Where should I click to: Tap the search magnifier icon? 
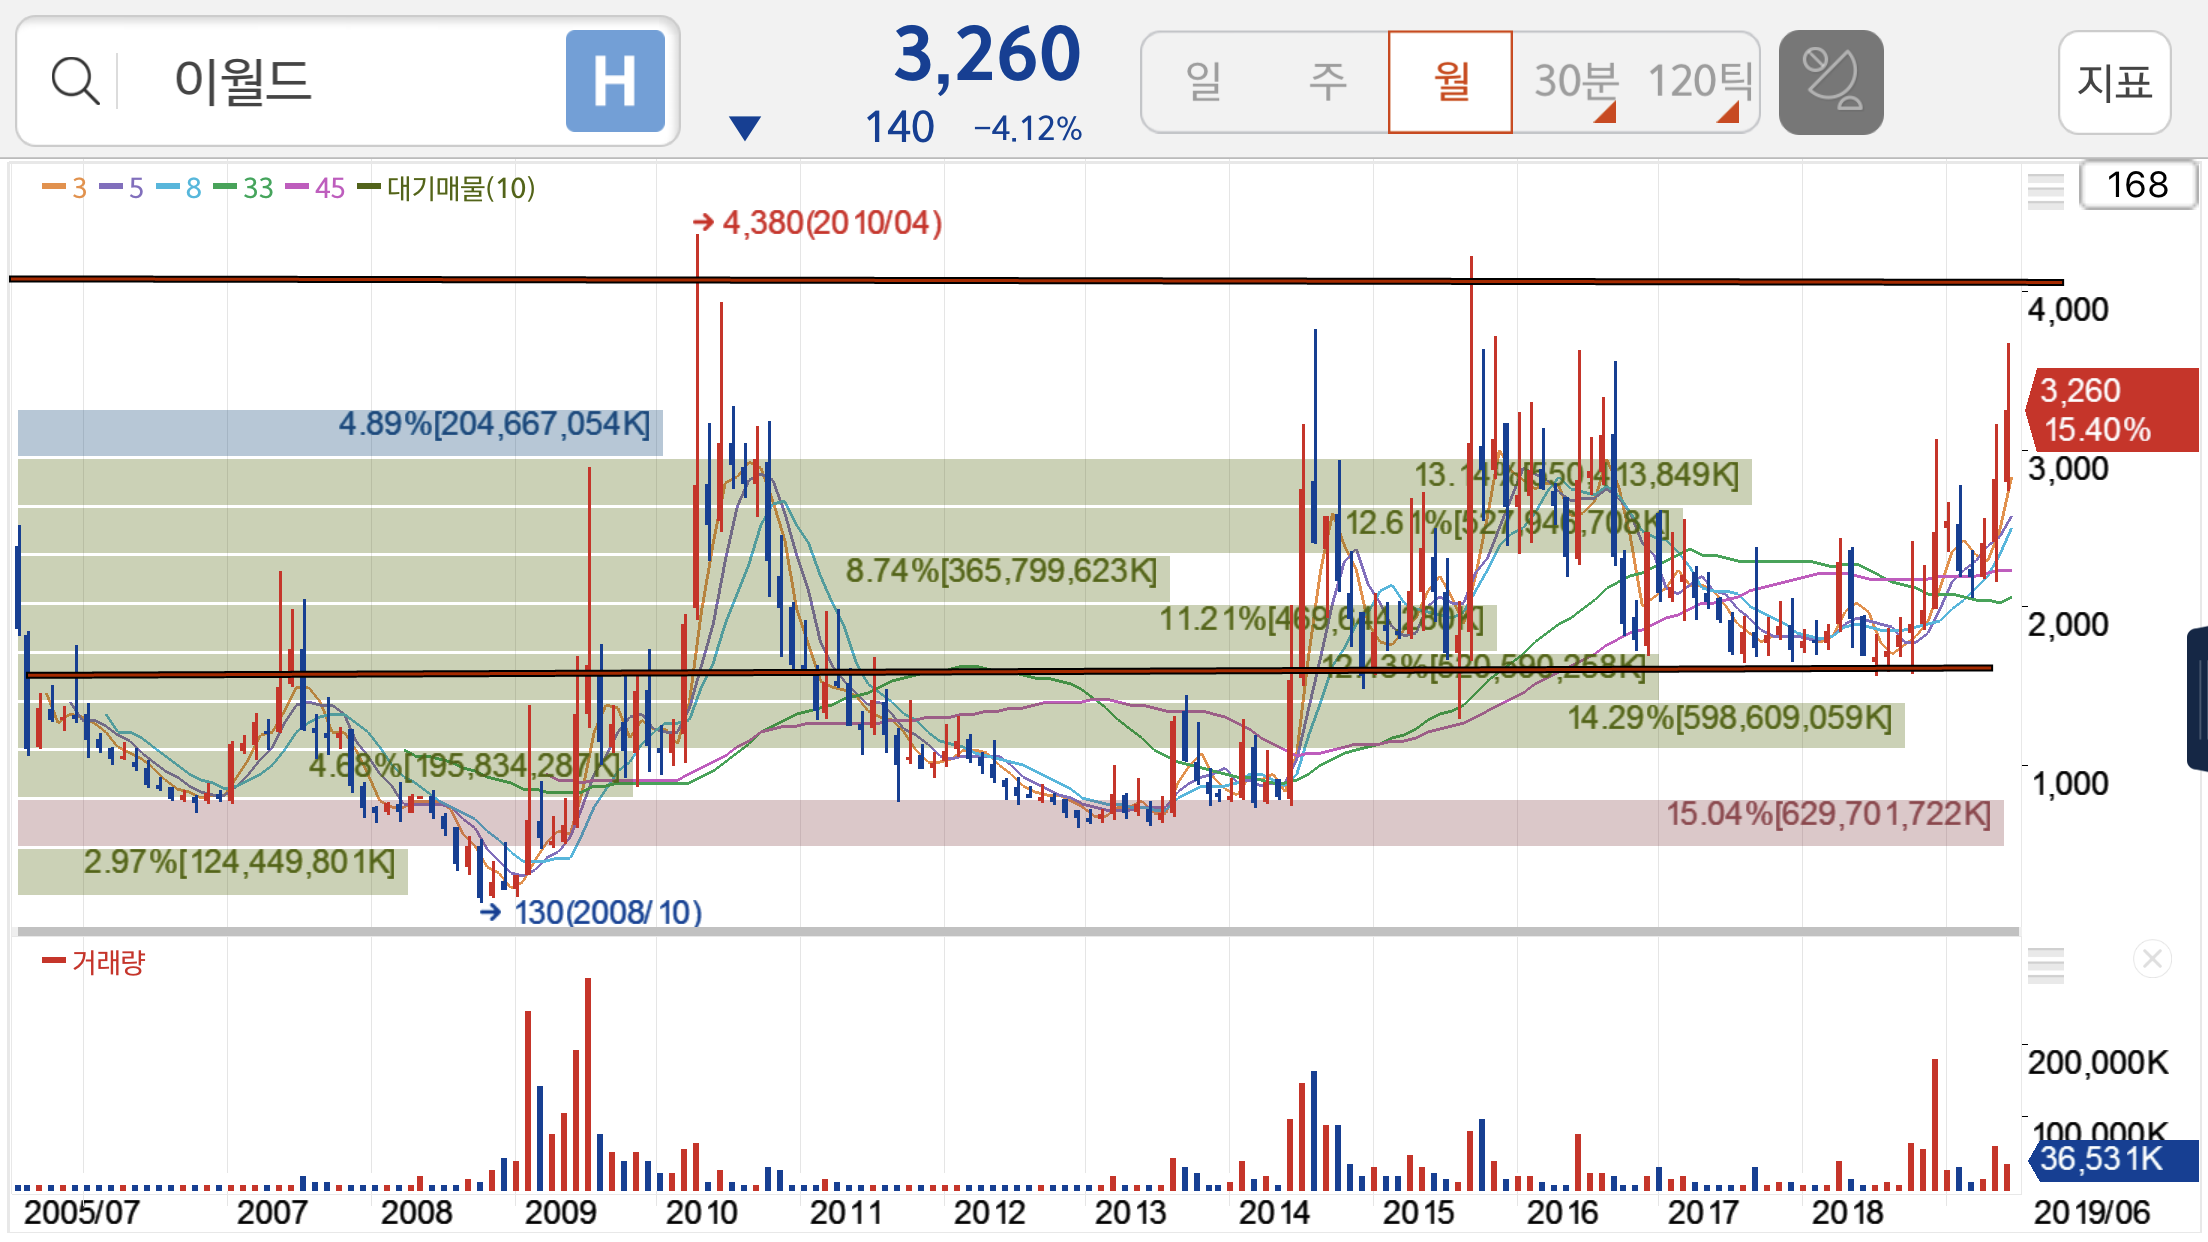(x=75, y=81)
